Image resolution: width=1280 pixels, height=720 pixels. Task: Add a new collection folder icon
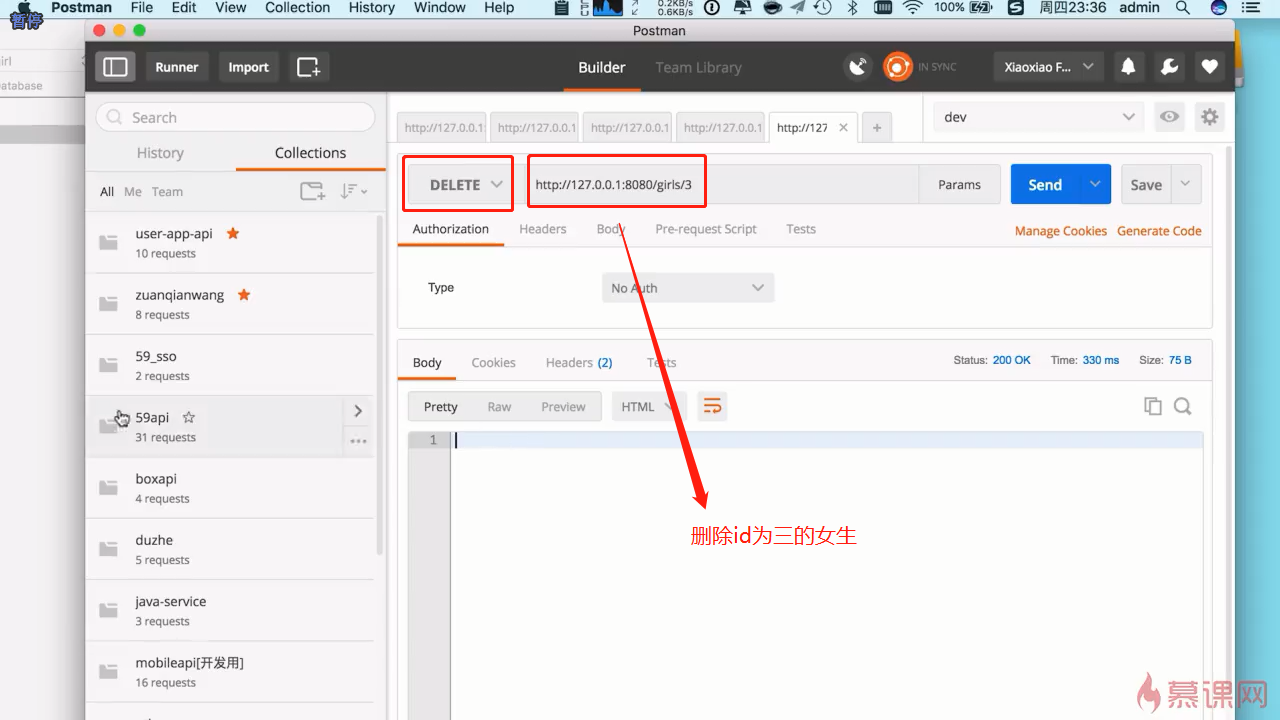(313, 191)
